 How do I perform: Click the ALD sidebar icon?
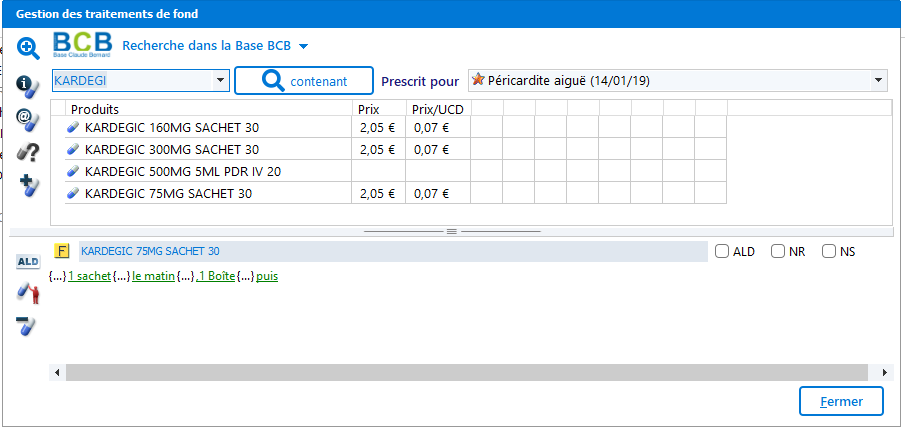(28, 261)
